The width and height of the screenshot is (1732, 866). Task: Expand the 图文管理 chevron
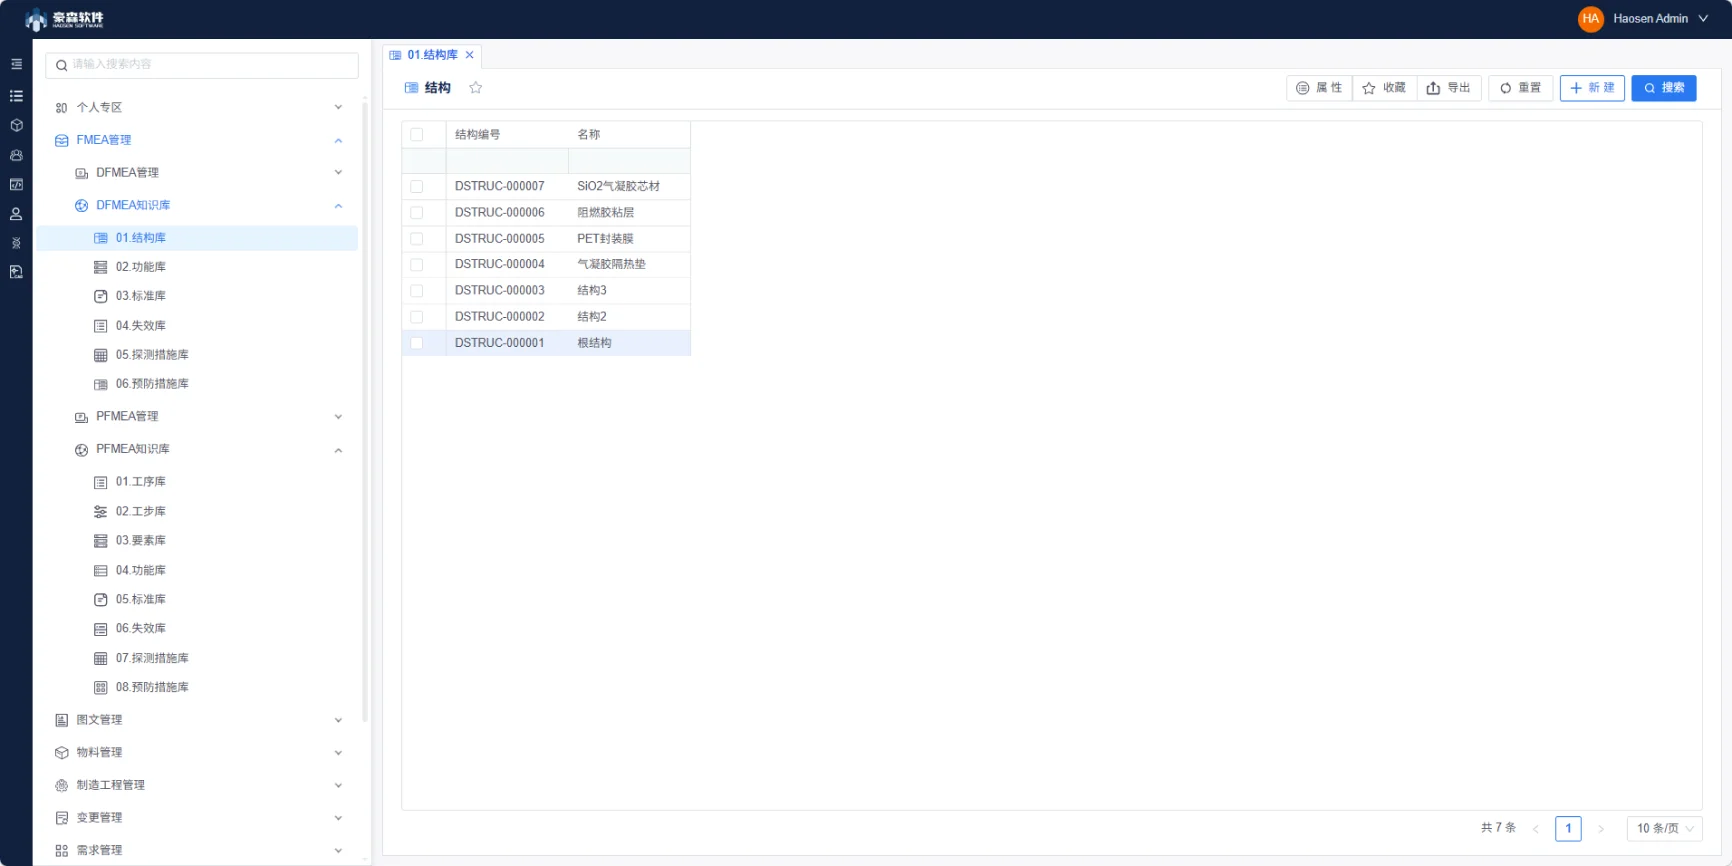tap(338, 720)
